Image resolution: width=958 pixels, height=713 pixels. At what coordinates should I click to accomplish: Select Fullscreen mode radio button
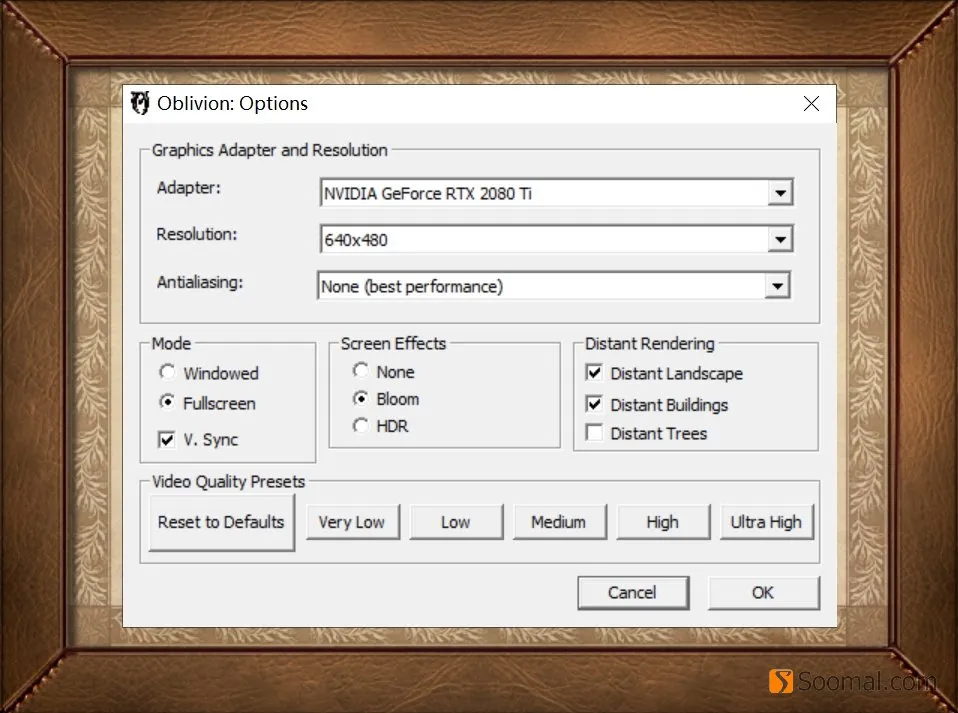pyautogui.click(x=167, y=402)
